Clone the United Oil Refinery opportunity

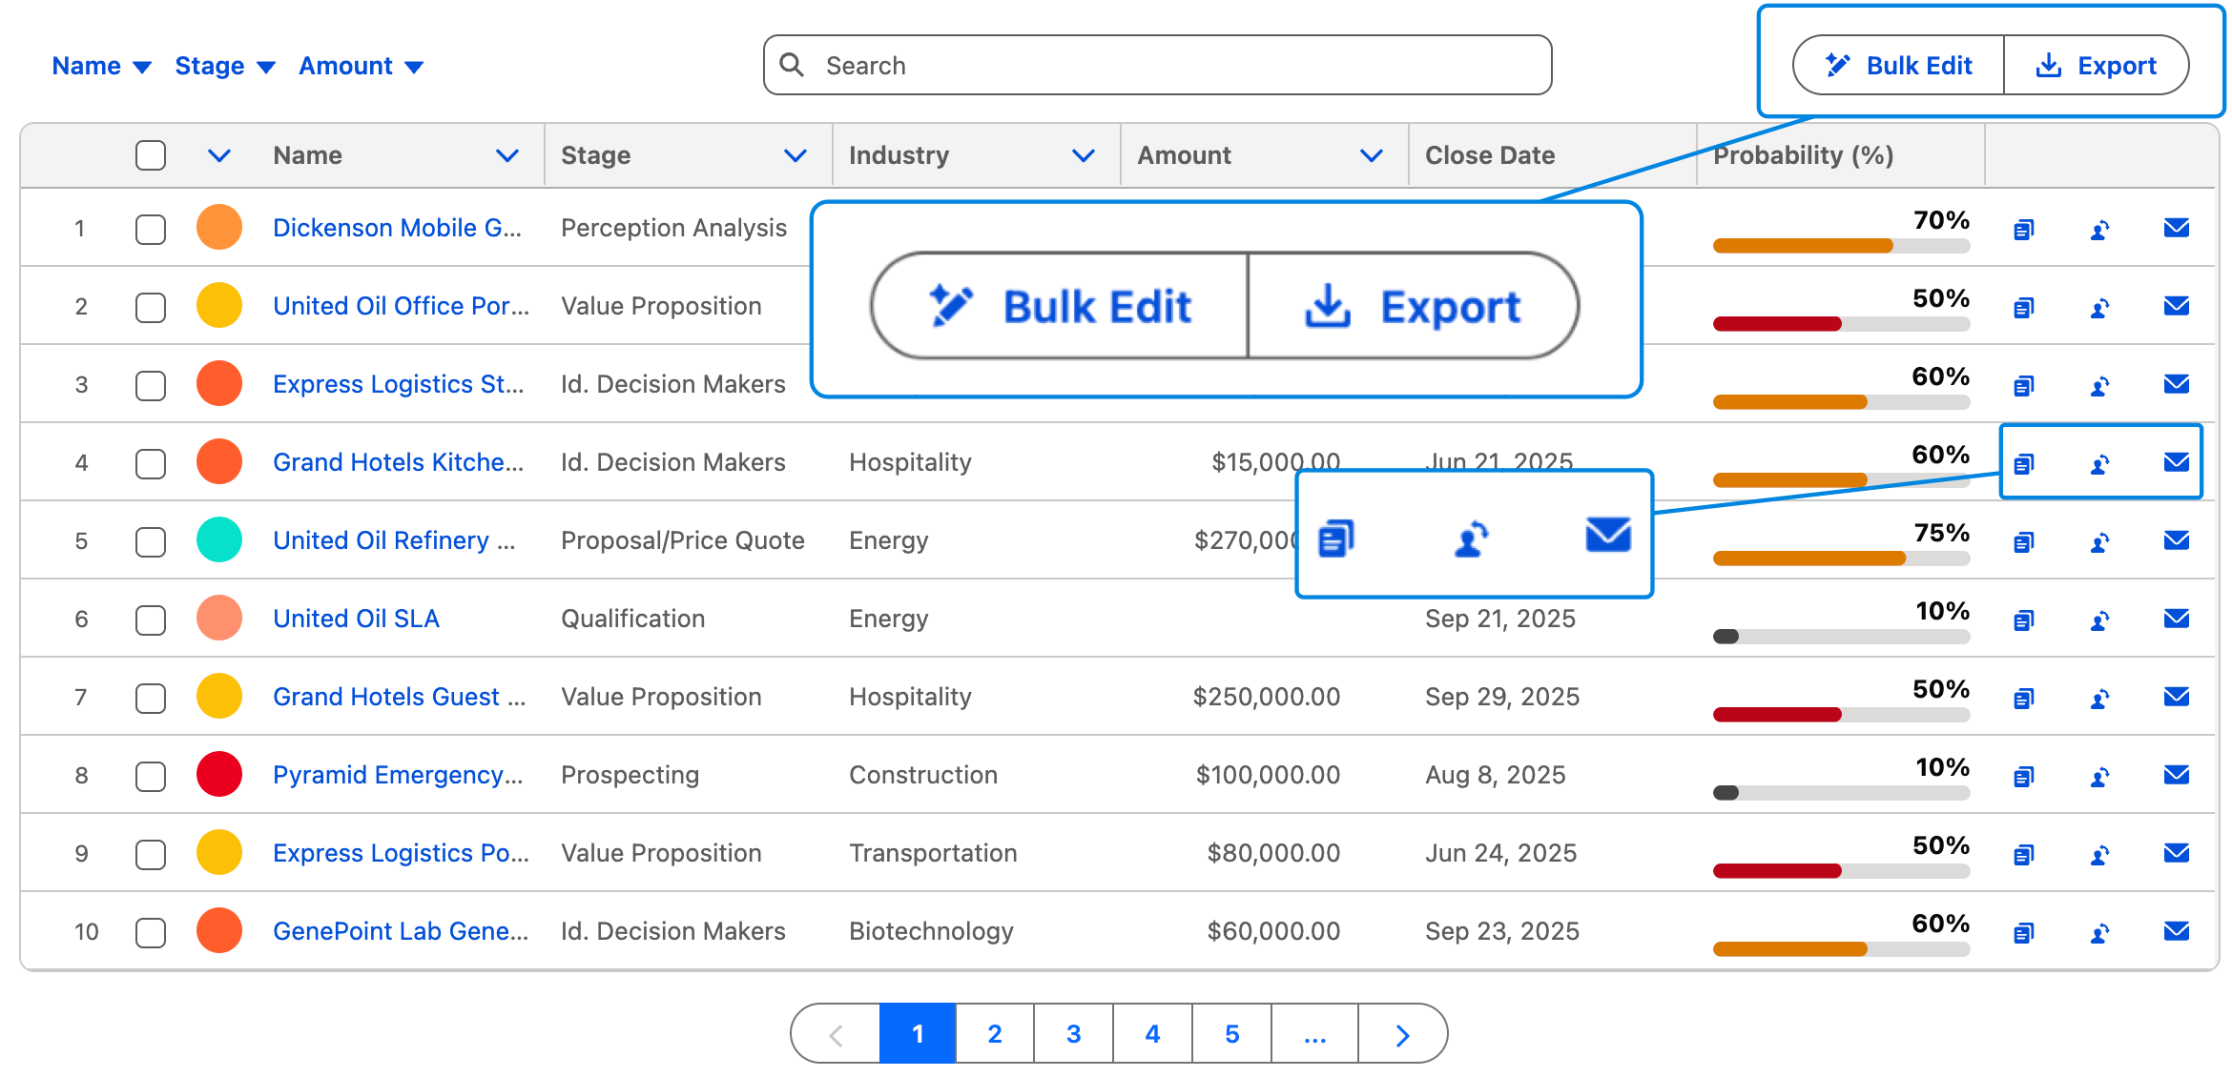pos(2023,541)
